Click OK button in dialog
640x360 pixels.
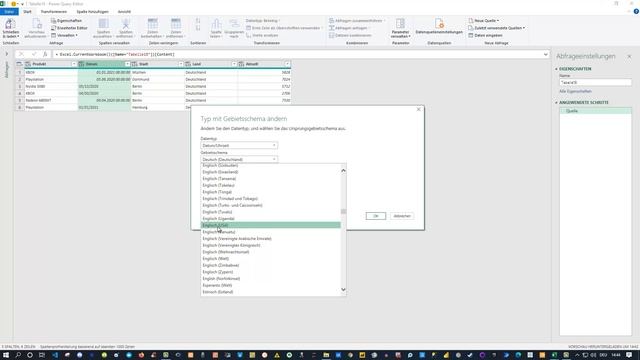[x=376, y=216]
